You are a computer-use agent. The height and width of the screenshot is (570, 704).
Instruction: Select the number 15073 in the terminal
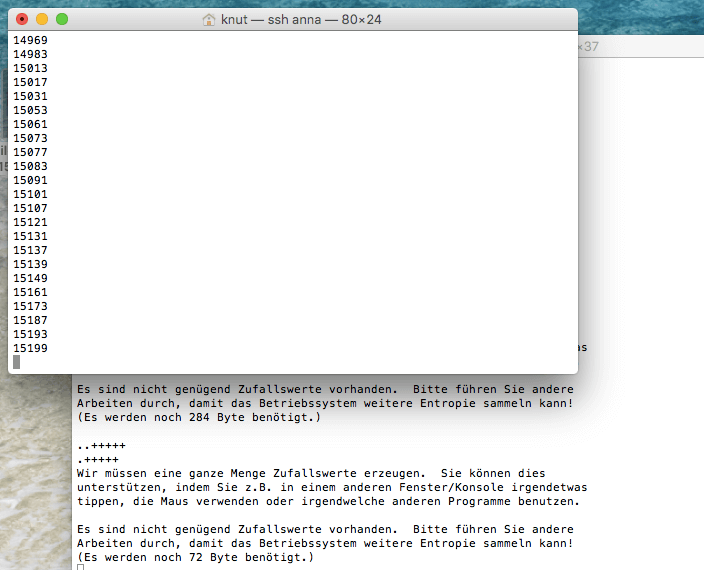[30, 138]
